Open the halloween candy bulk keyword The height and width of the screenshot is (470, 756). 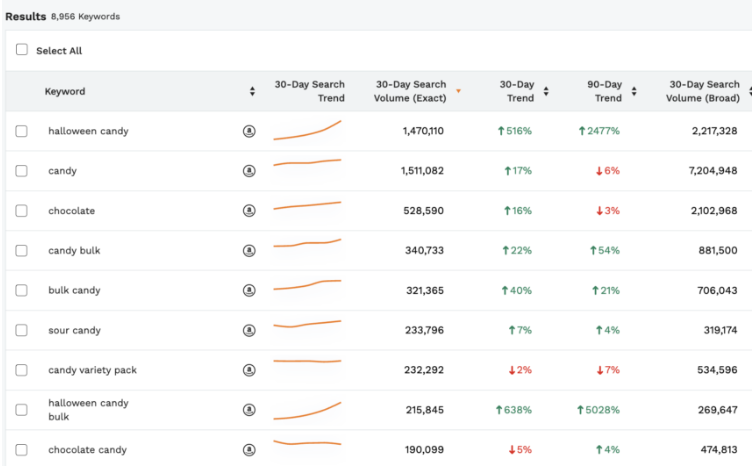point(88,410)
